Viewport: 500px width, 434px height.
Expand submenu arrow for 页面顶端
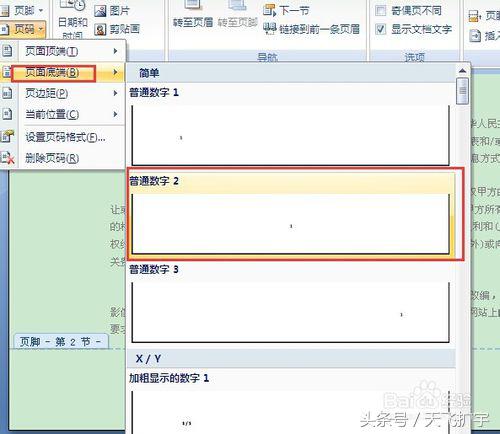coord(115,51)
